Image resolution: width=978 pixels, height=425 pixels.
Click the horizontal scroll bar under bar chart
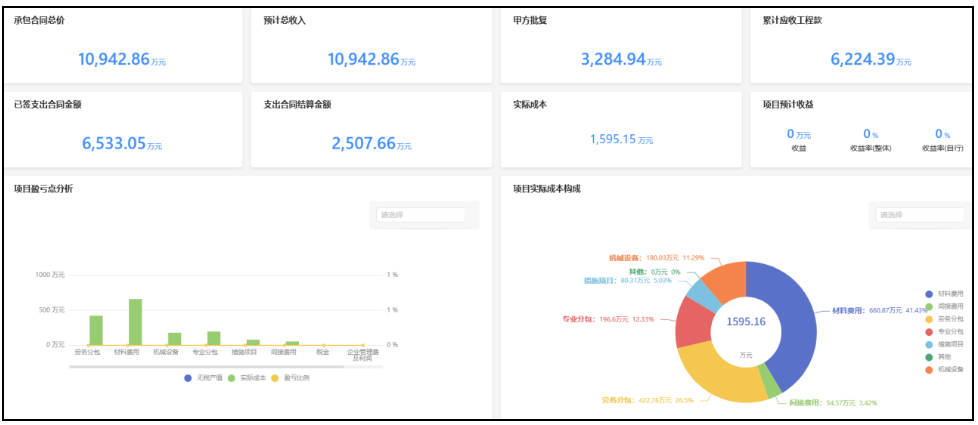tap(206, 366)
